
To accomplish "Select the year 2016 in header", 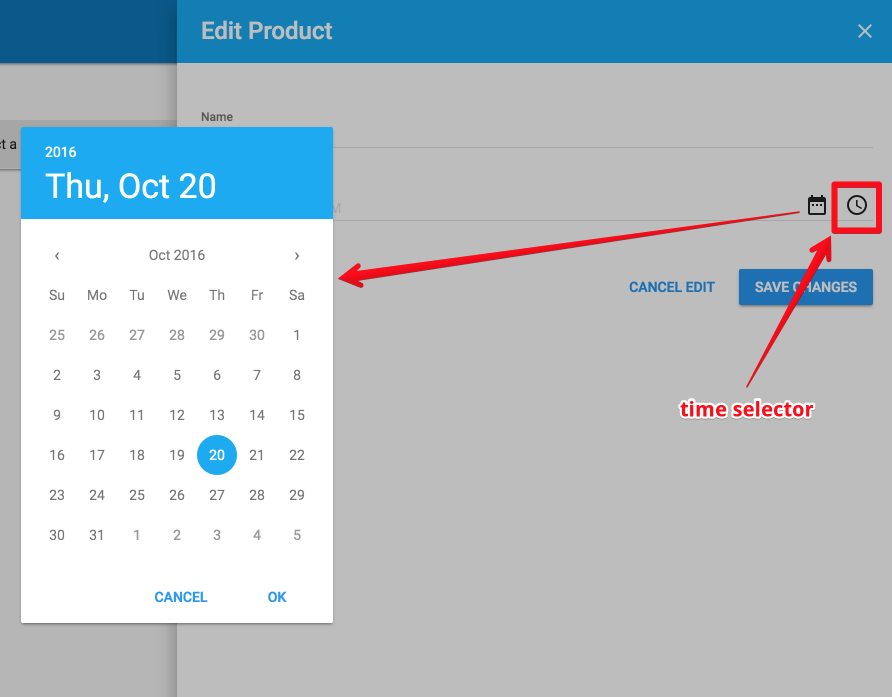I will [61, 152].
